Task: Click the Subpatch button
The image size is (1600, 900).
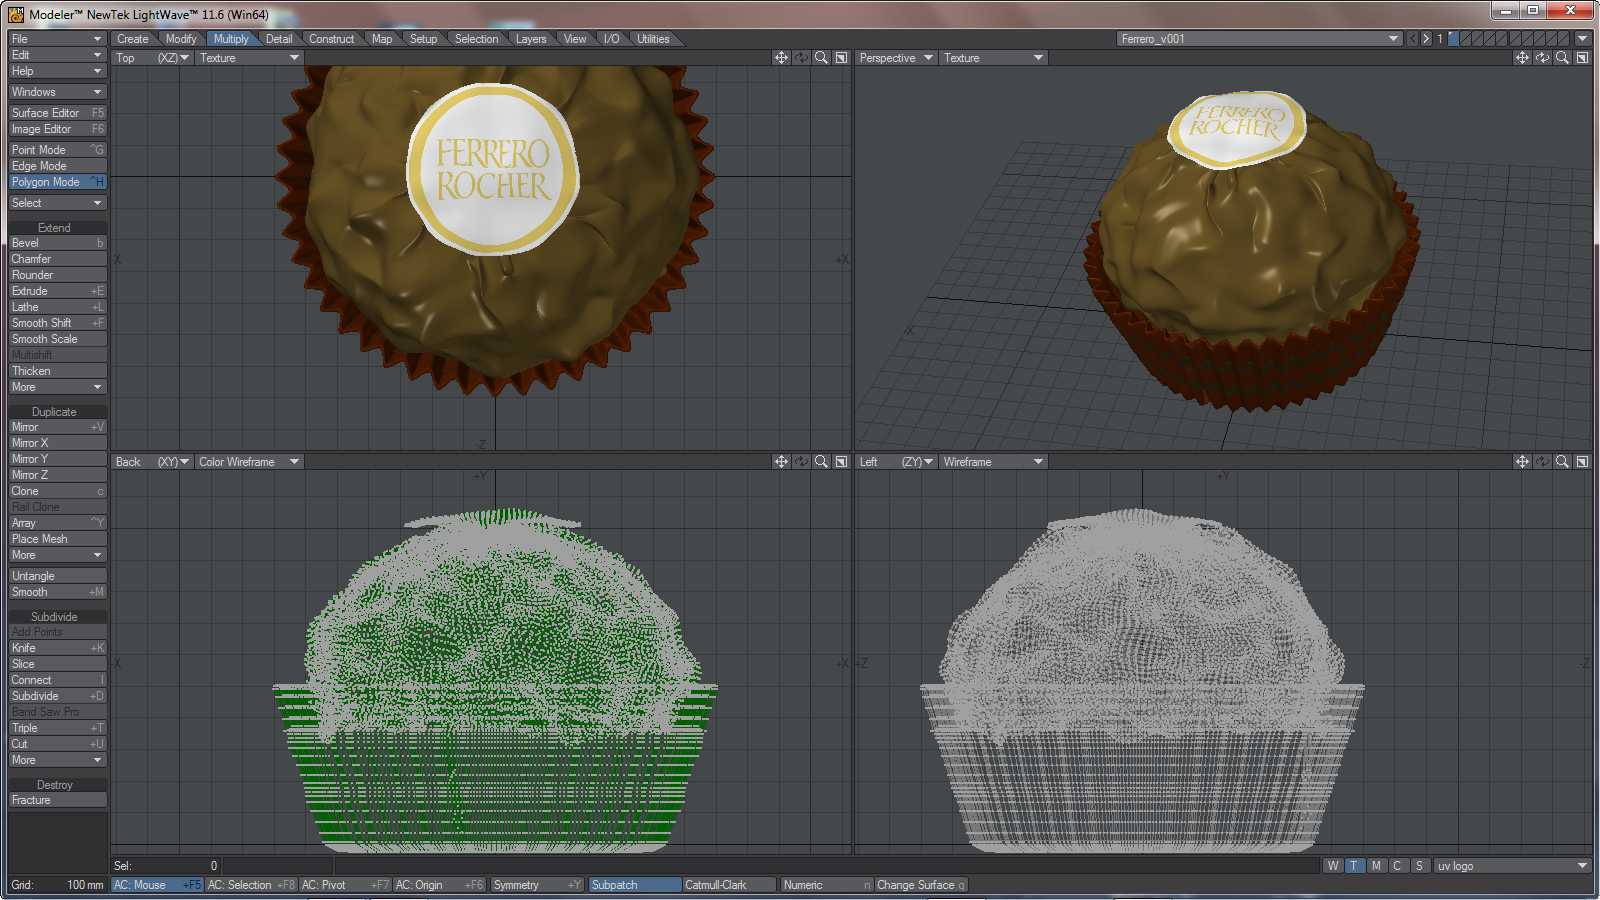Action: (x=634, y=885)
